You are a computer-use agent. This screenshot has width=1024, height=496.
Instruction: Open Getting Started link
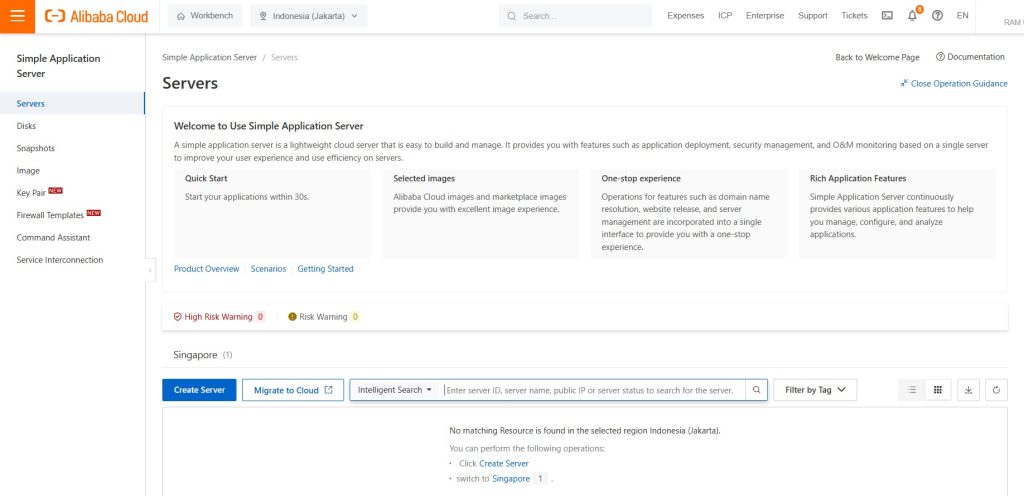[x=325, y=269]
